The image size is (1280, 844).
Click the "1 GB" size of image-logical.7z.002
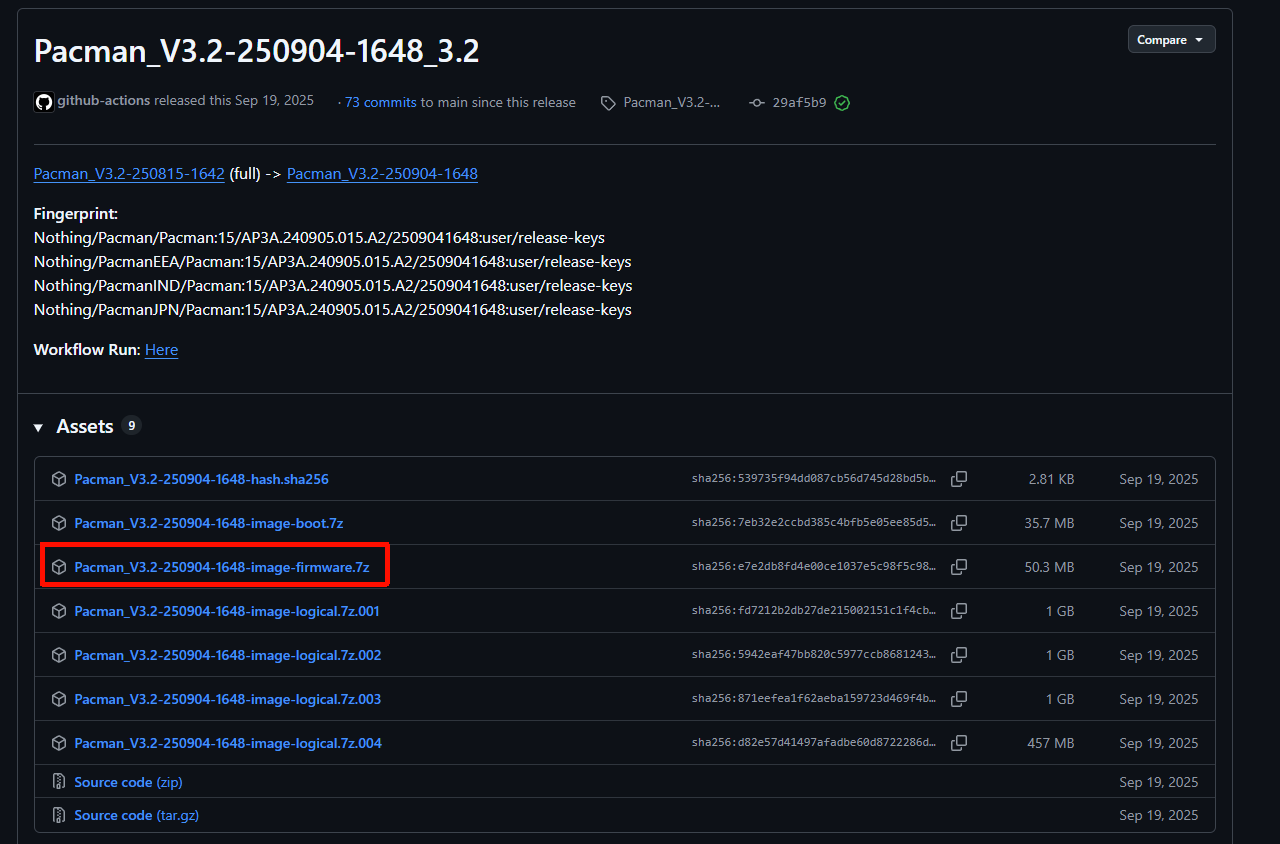click(1060, 655)
